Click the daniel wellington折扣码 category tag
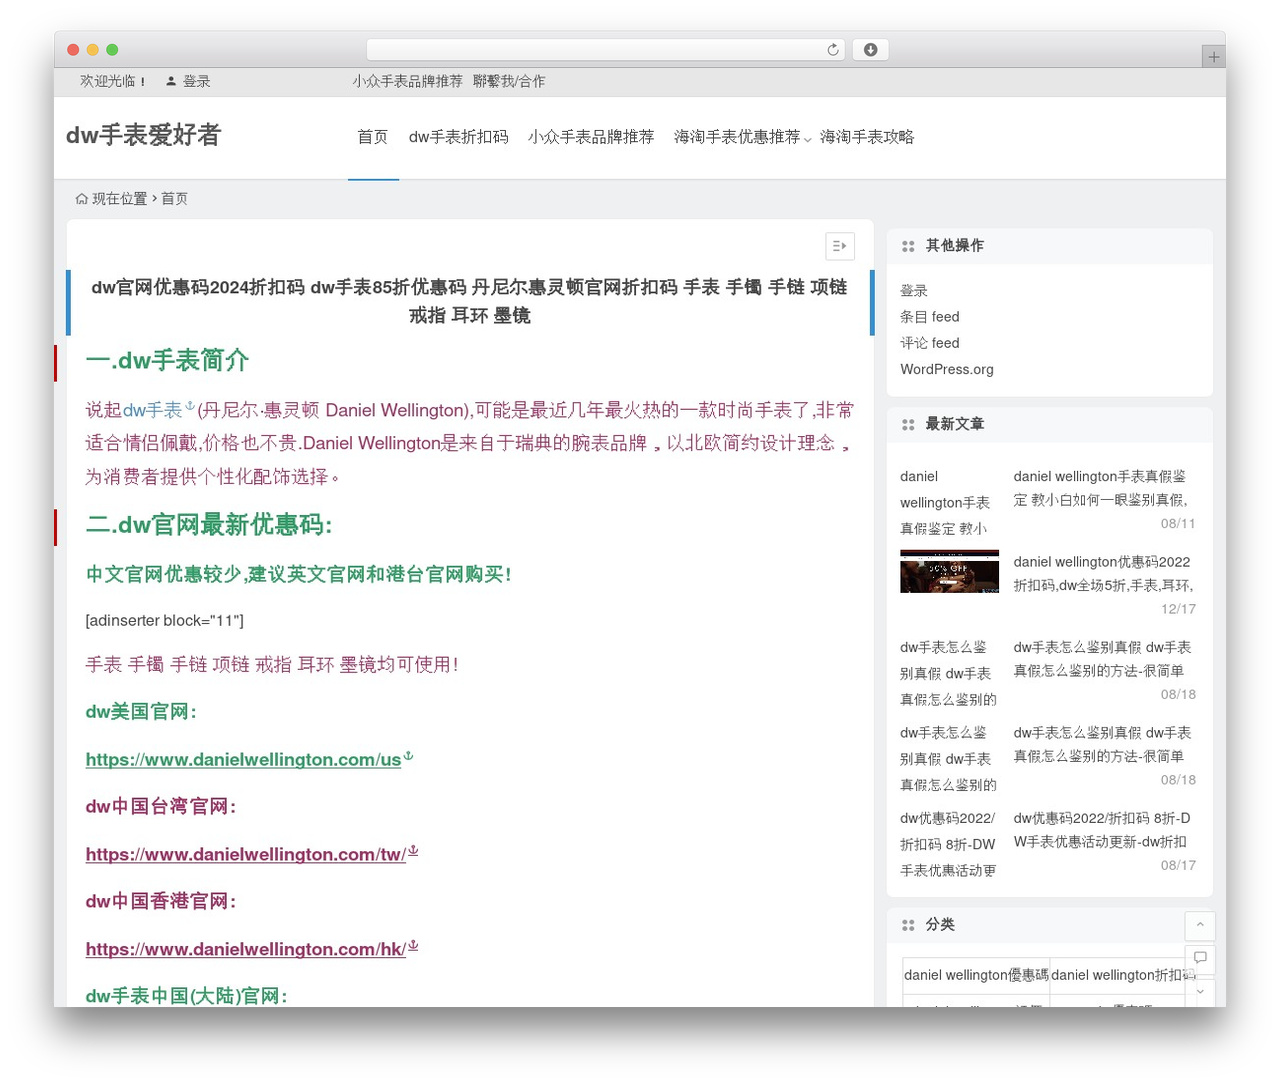Image resolution: width=1280 pixels, height=1084 pixels. click(1123, 975)
